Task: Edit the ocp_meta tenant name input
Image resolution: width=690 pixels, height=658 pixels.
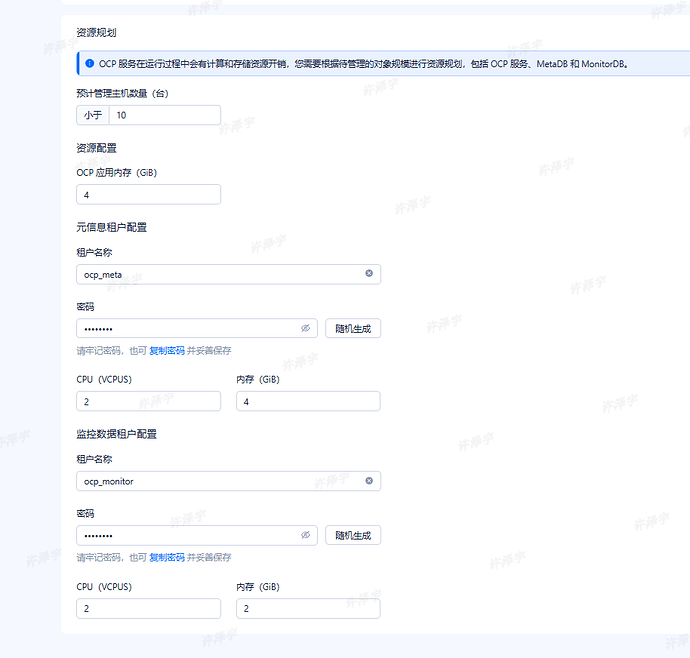Action: click(228, 274)
